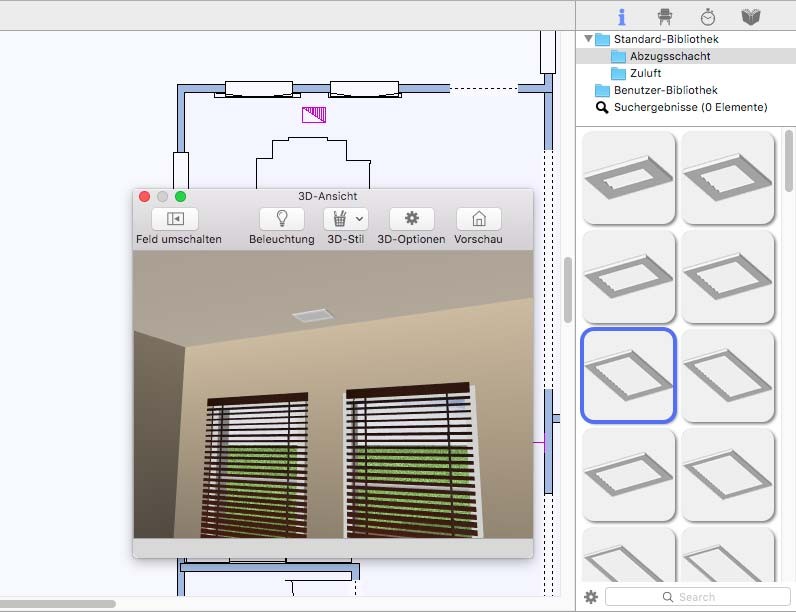Viewport: 796px width, 612px height.
Task: Click left window blinds in 3D view
Action: pos(255,465)
